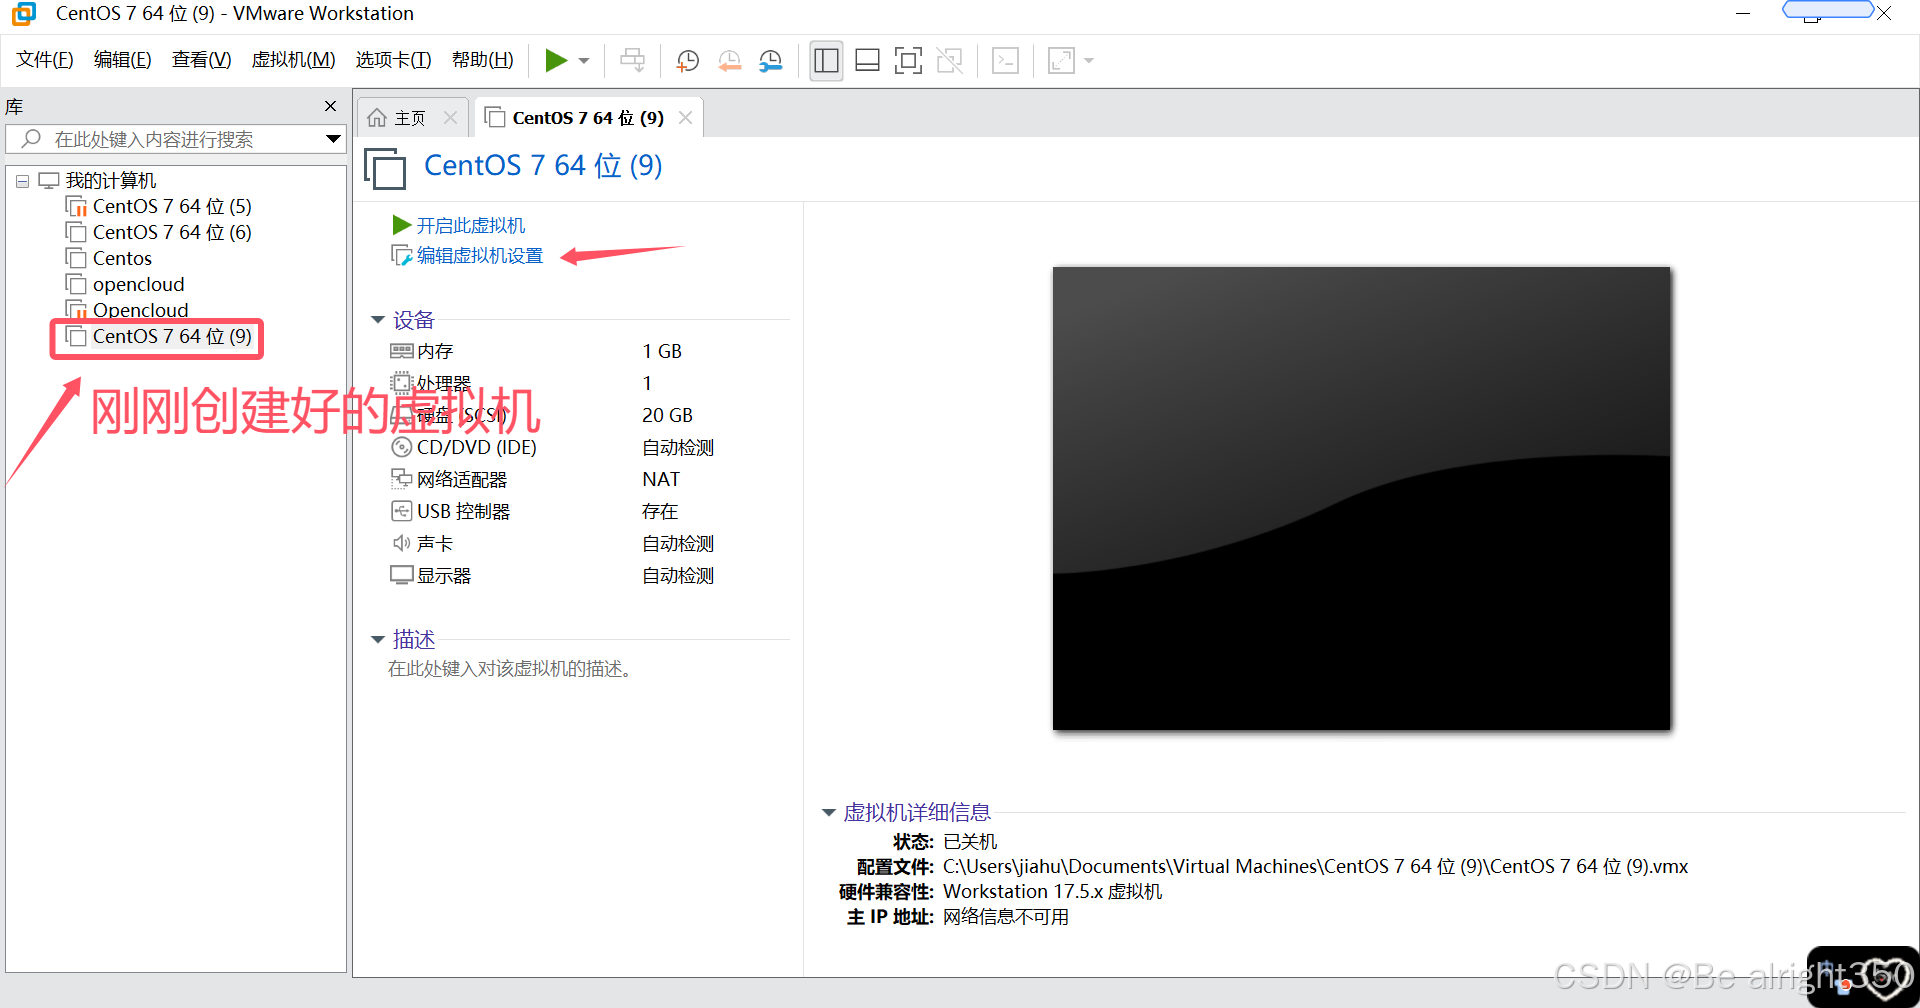Screen dimensions: 1920x1008
Task: Toggle the library panel visibility
Action: 826,60
